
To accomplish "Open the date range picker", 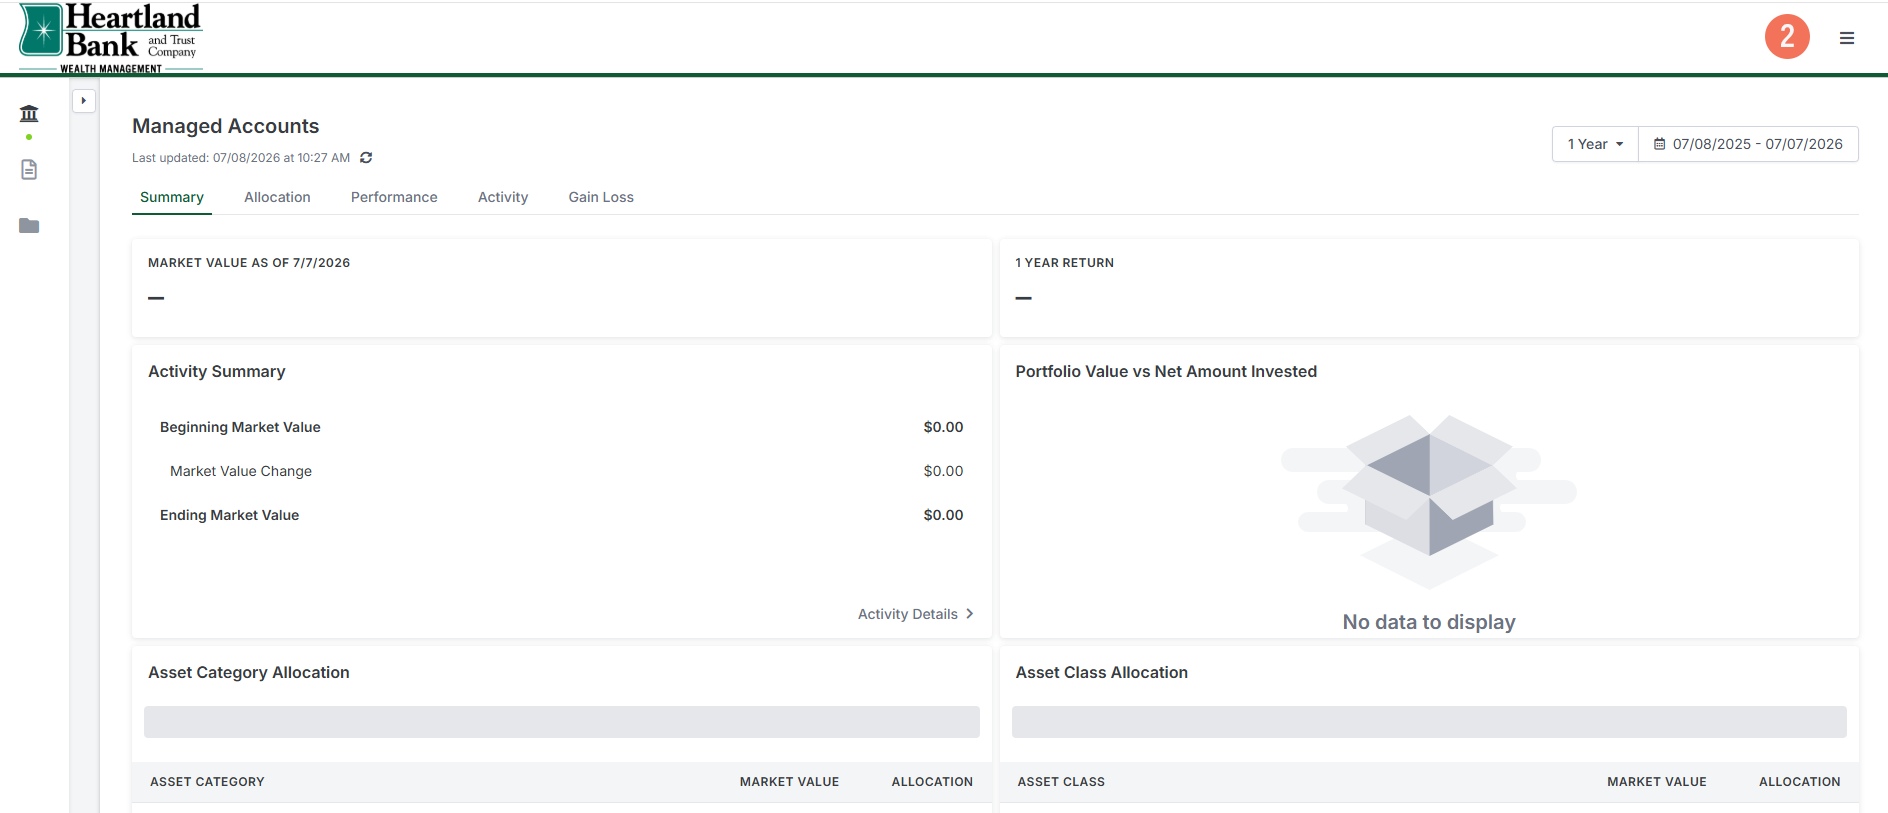I will click(1748, 144).
